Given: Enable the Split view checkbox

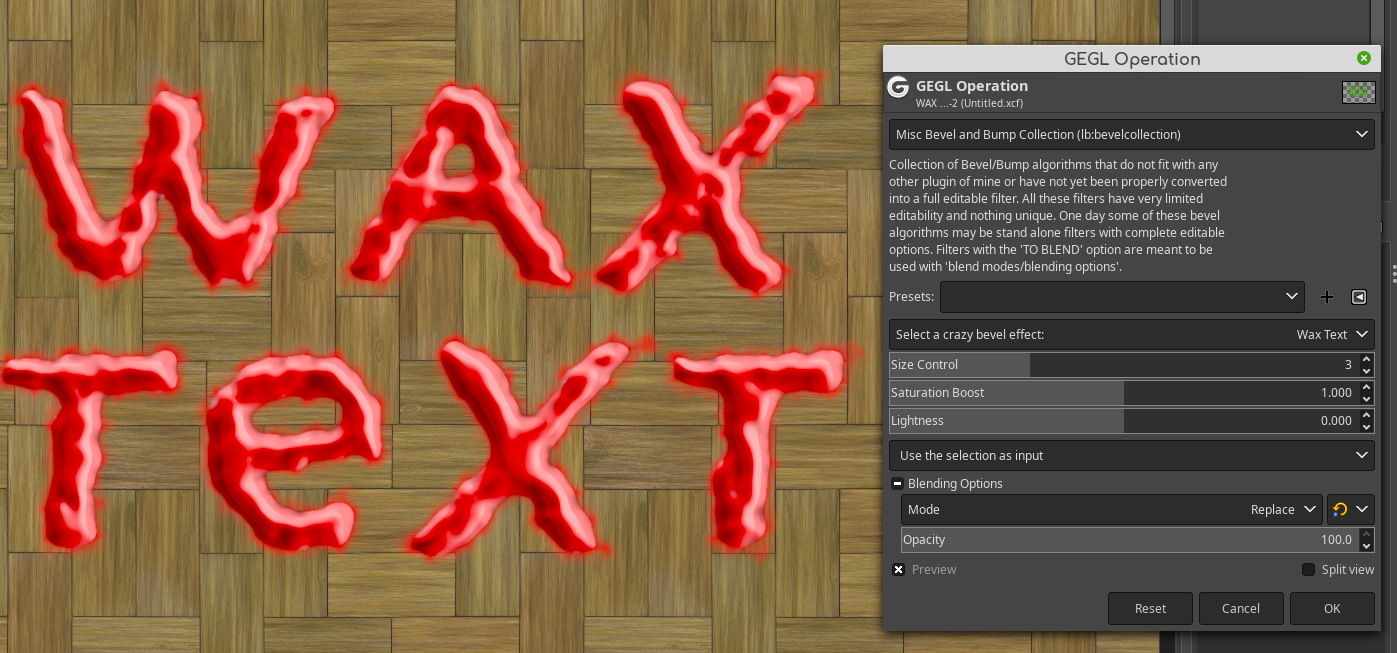Looking at the screenshot, I should (1308, 570).
